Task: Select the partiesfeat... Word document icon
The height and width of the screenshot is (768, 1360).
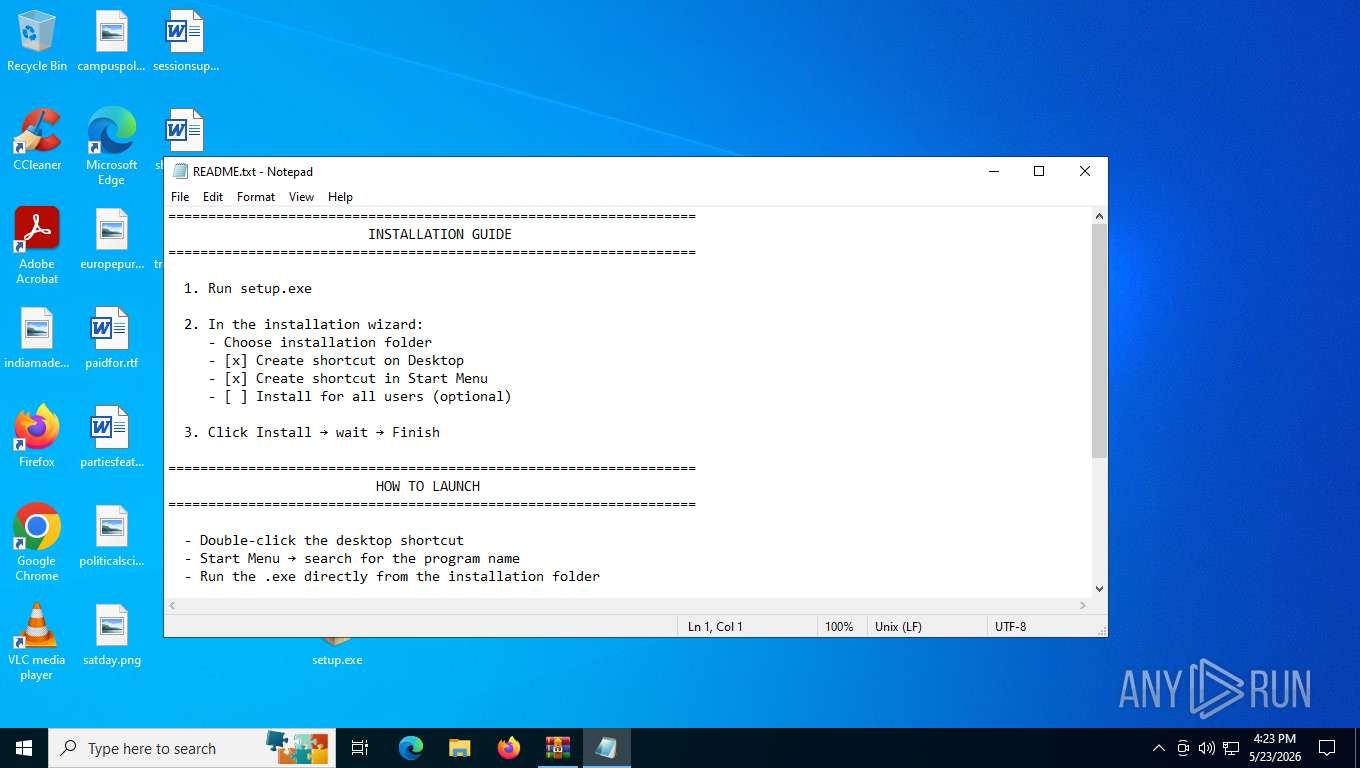Action: (111, 437)
